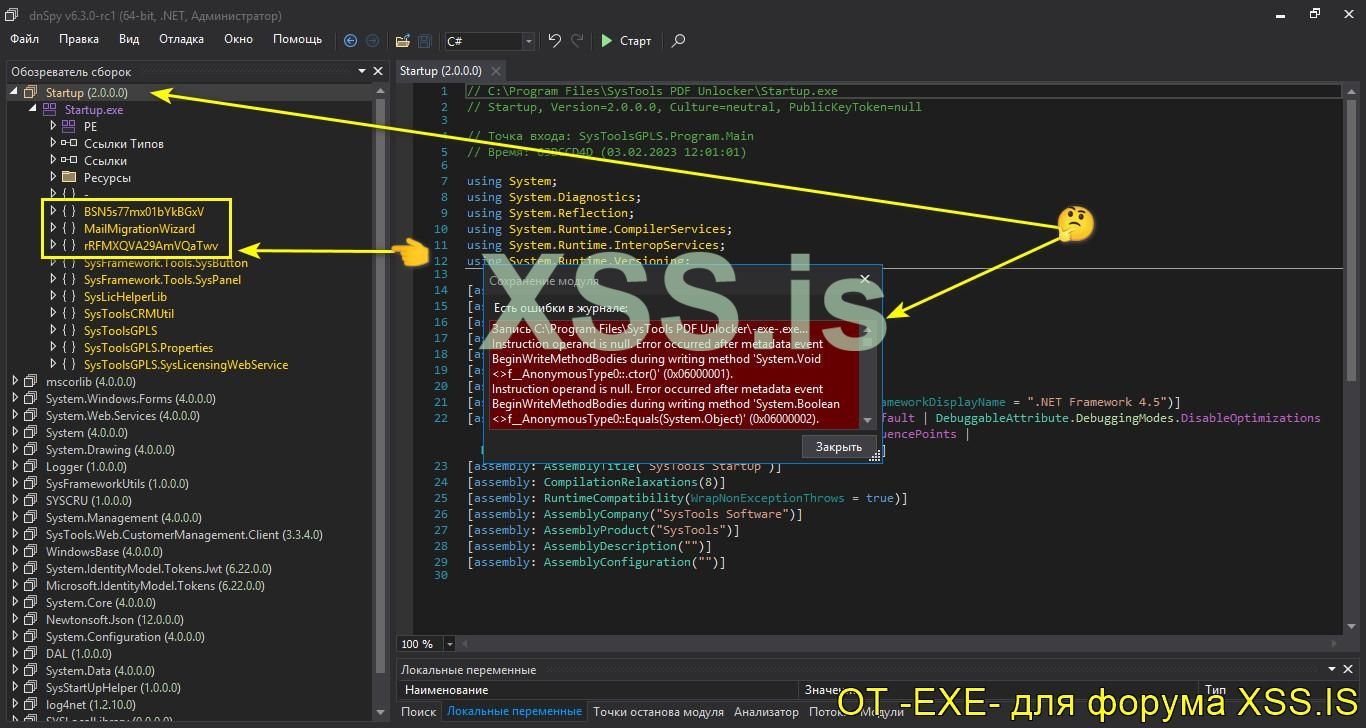Image resolution: width=1366 pixels, height=728 pixels.
Task: Close the Локальные переменные panel
Action: tap(1350, 670)
